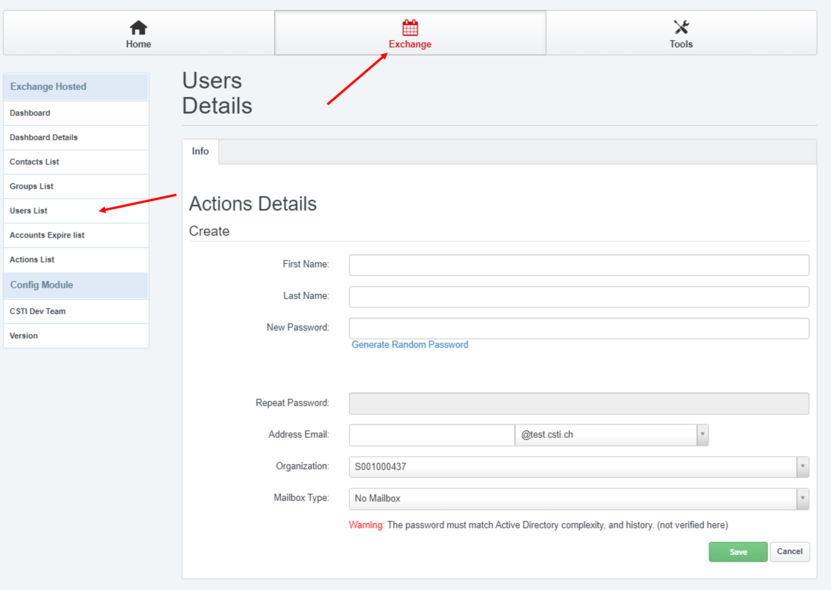This screenshot has height=590, width=831.
Task: Click the Repeat Password label
Action: (292, 403)
